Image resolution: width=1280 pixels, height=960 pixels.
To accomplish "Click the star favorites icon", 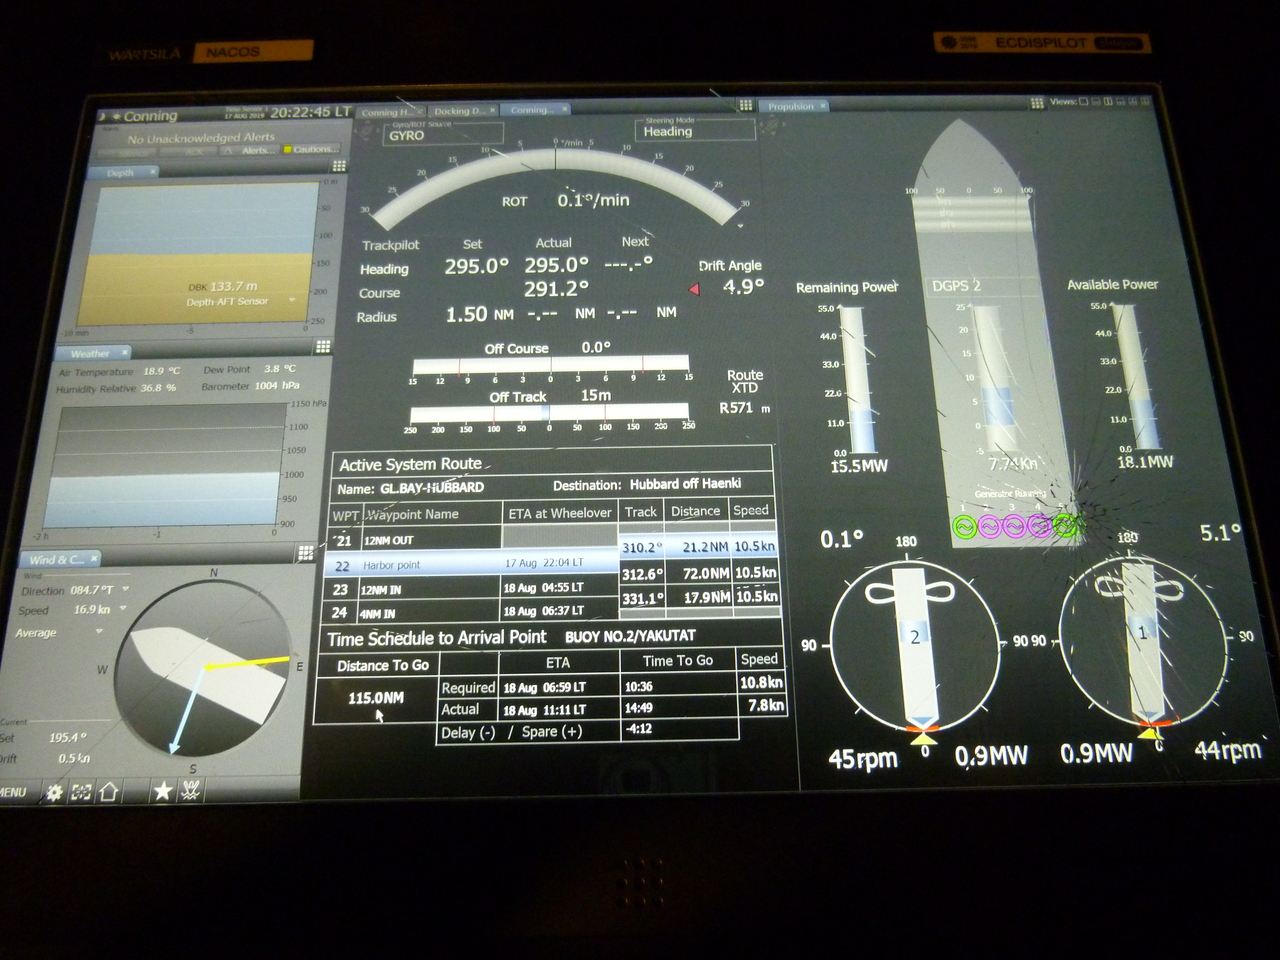I will pyautogui.click(x=162, y=791).
